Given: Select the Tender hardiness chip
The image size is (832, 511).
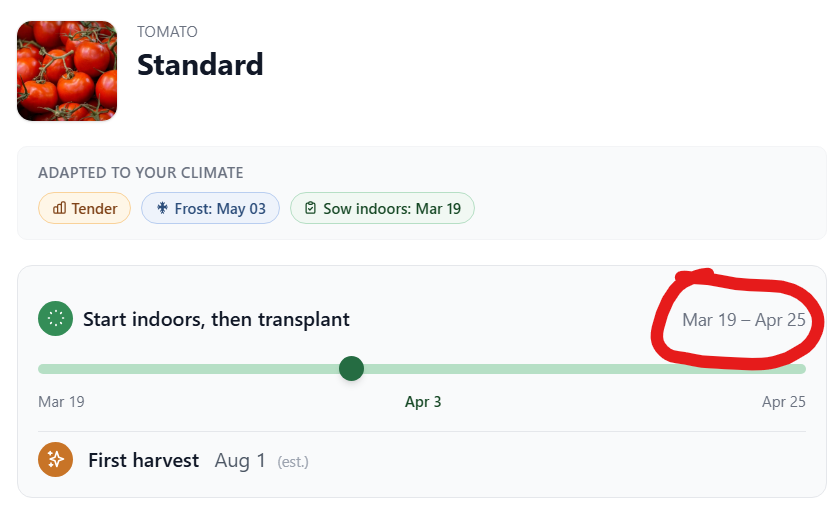Looking at the screenshot, I should click(x=84, y=208).
